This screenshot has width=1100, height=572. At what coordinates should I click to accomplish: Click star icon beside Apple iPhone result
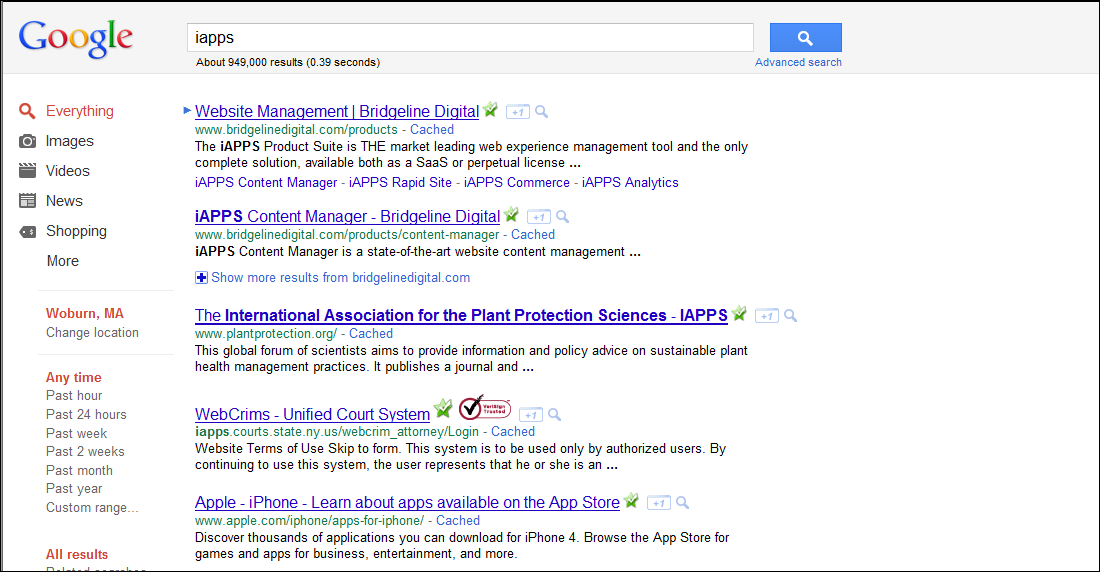click(631, 501)
